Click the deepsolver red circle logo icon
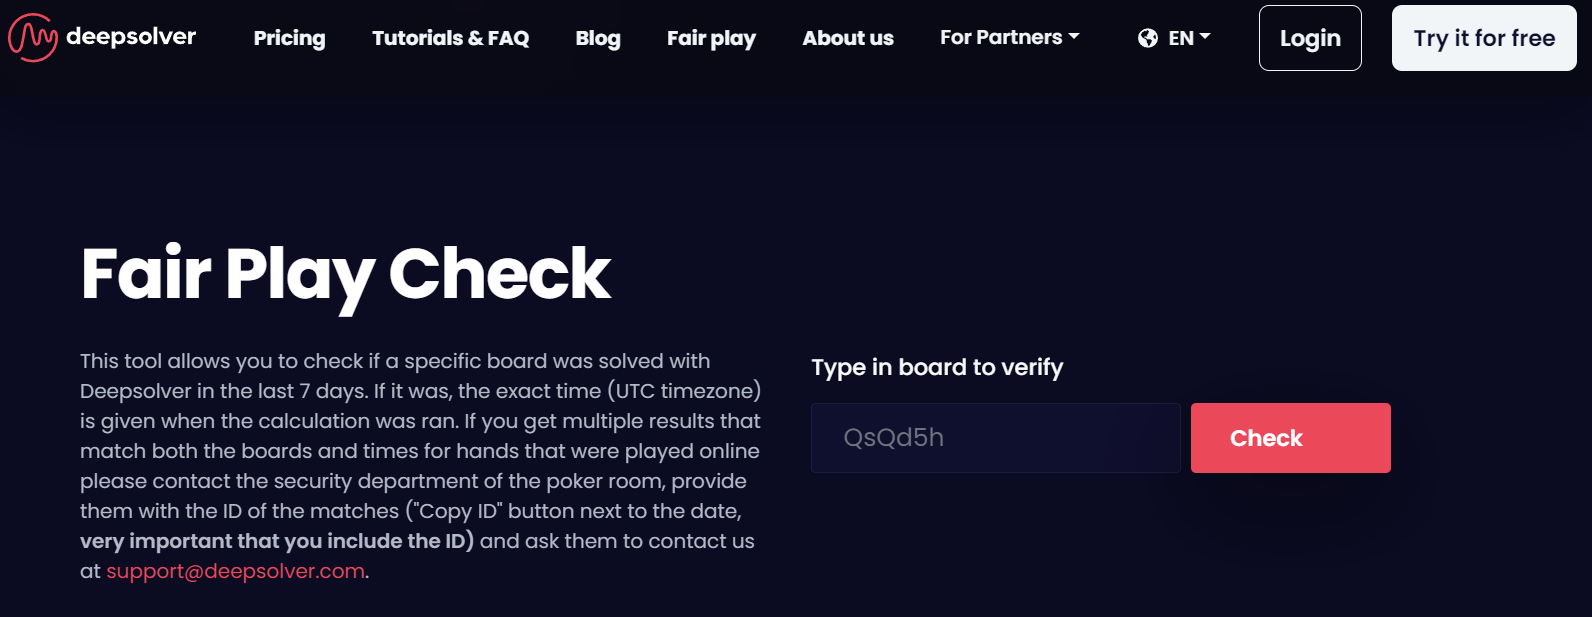The image size is (1592, 617). pos(32,38)
